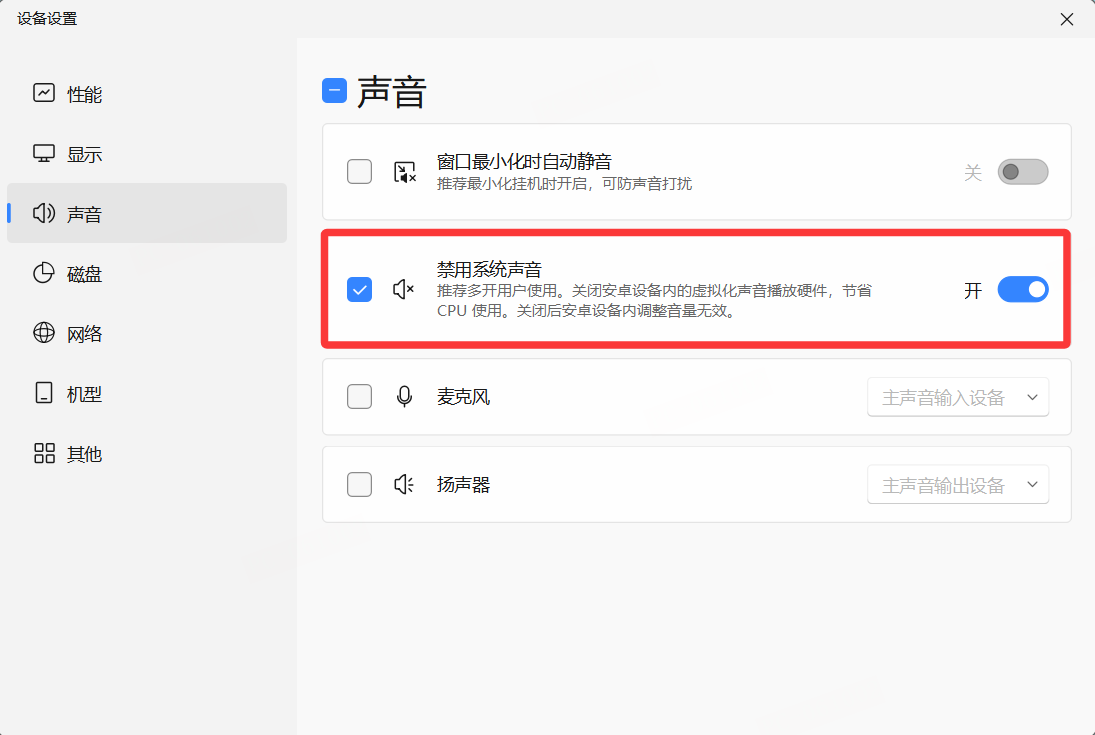
Task: Click the 网络 globe icon
Action: coord(44,334)
